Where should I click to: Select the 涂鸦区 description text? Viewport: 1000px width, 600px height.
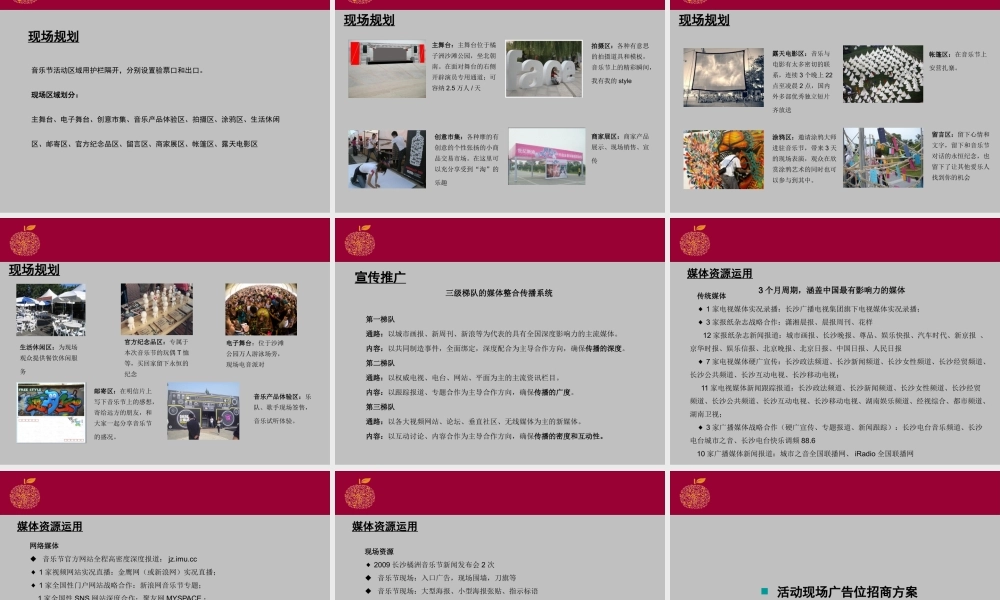pyautogui.click(x=804, y=158)
